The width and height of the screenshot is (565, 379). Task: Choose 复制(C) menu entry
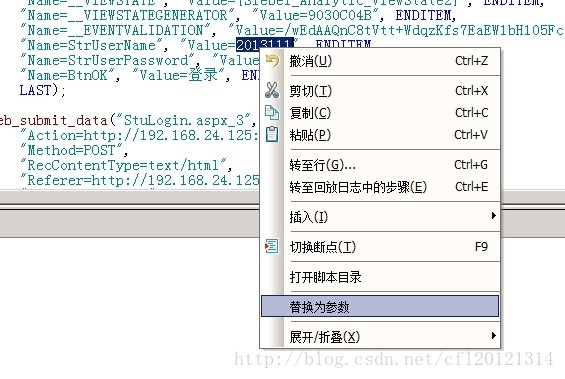click(380, 113)
